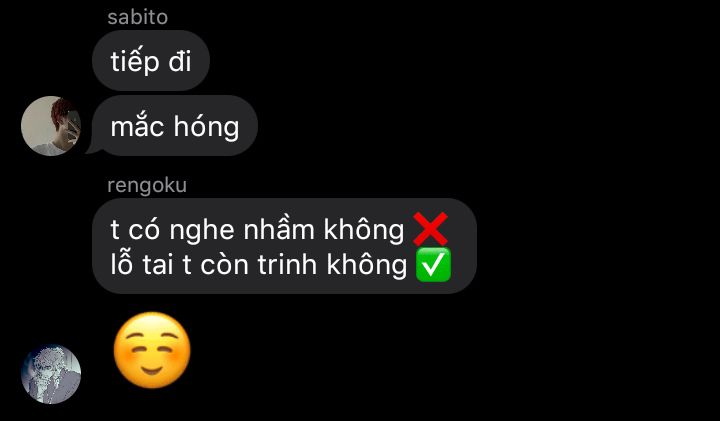720x421 pixels.
Task: Tap the red cross mark emoji
Action: click(430, 229)
